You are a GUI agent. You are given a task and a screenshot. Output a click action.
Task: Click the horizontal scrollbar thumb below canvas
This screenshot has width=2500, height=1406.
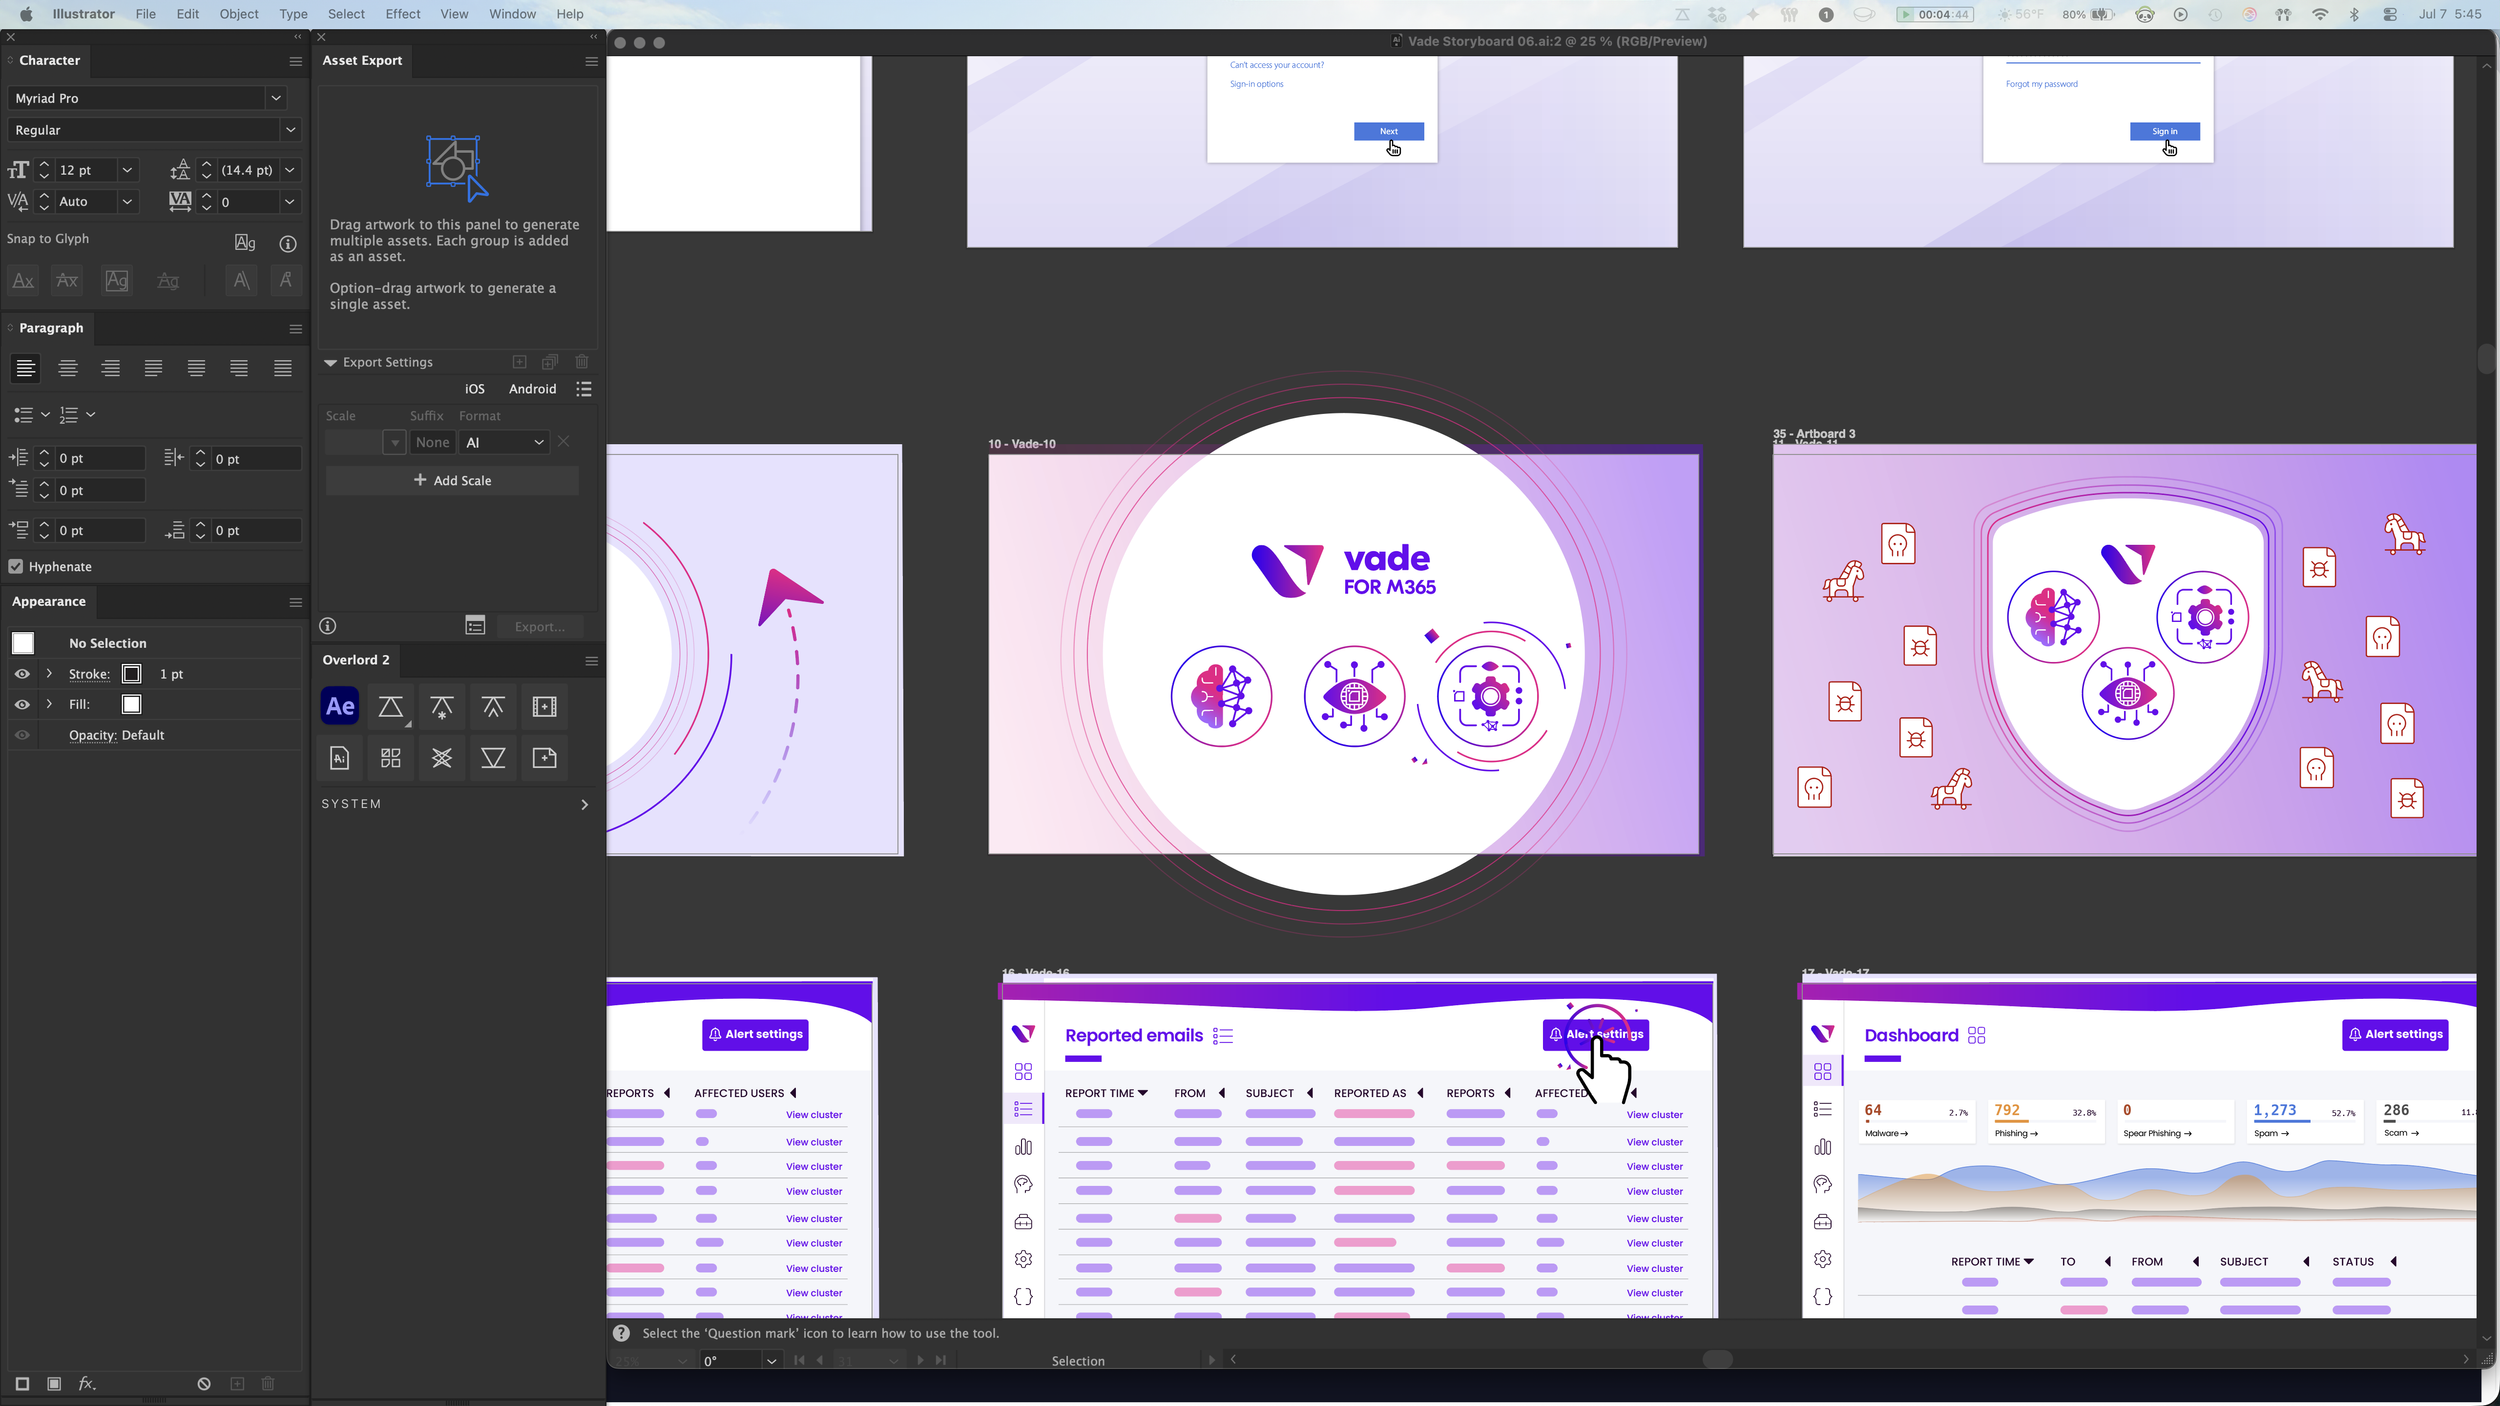click(x=1717, y=1359)
